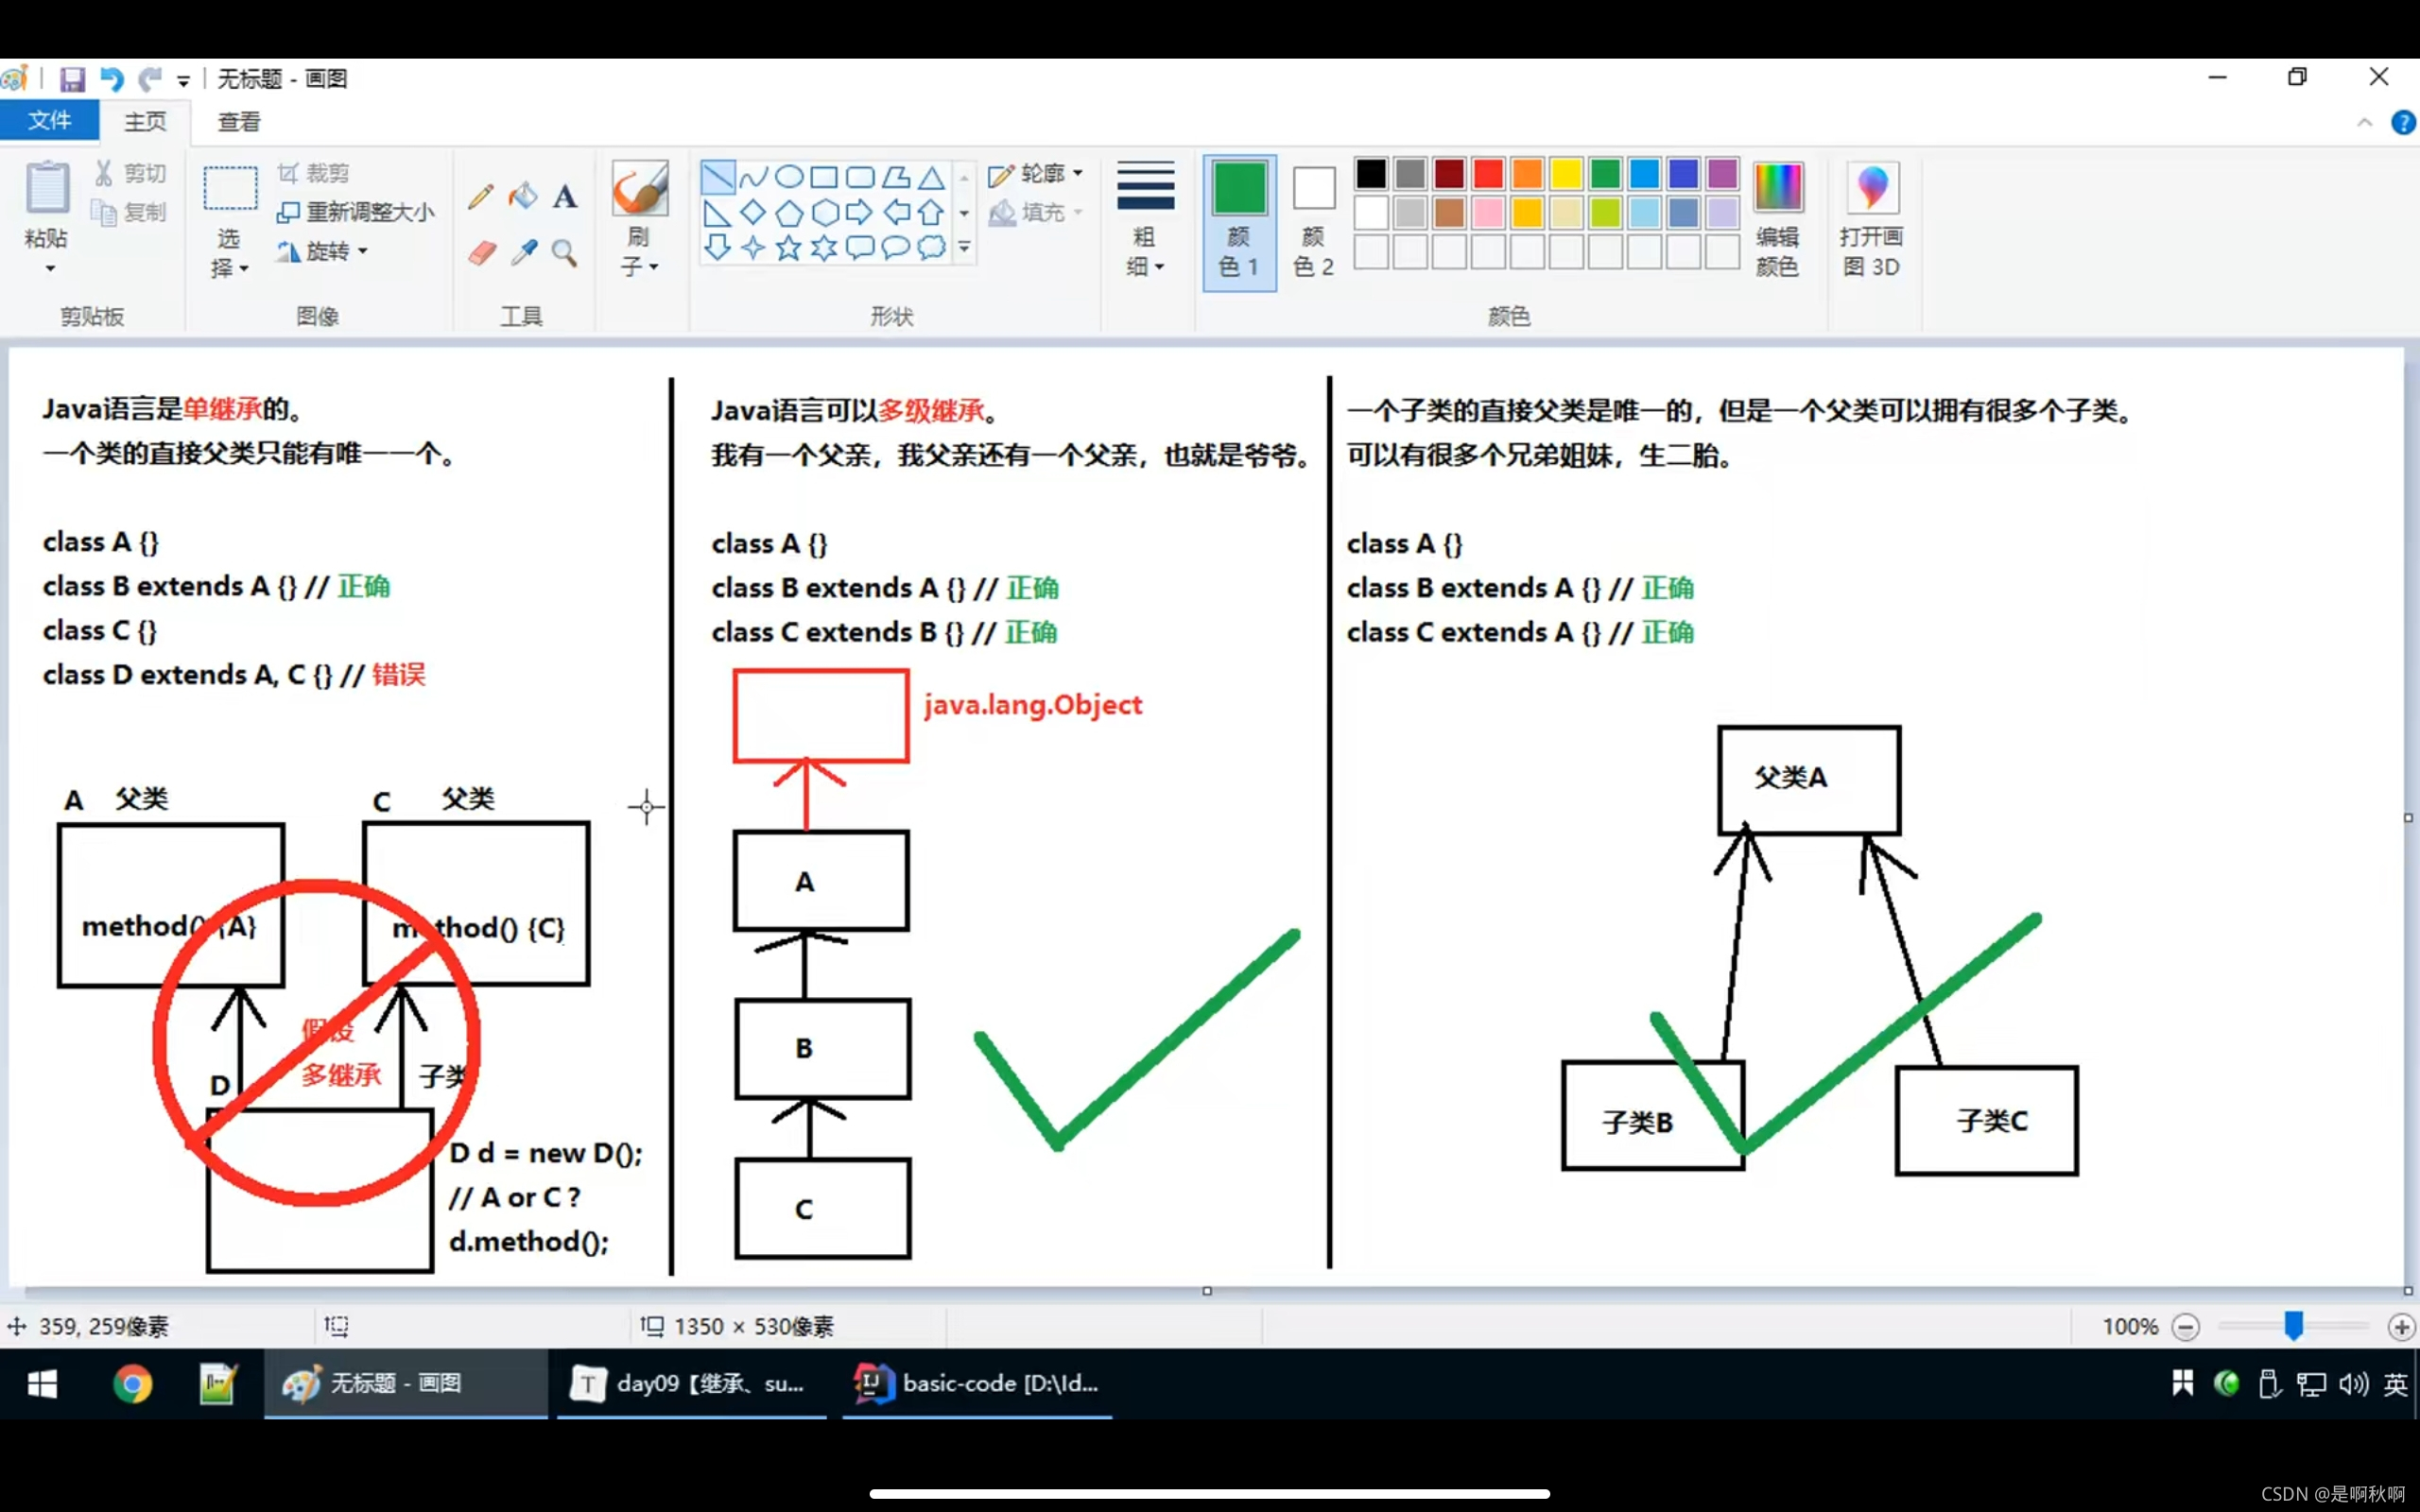The image size is (2420, 1512).
Task: Select the Magnifier tool
Action: point(565,252)
